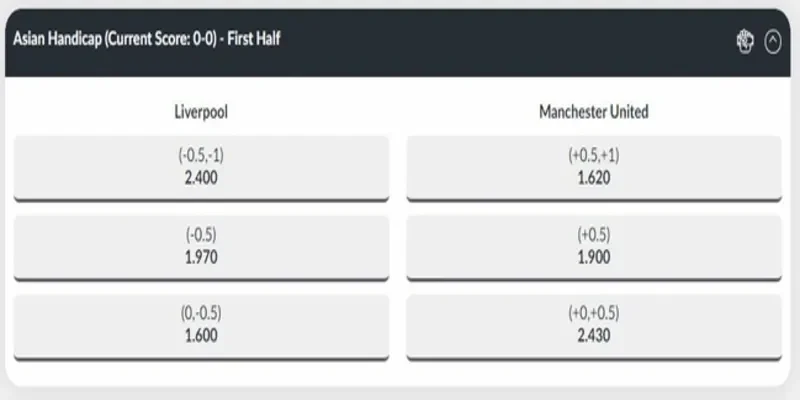Choose Manchester United odds 1.900
Viewport: 800px width, 400px height.
593,257
